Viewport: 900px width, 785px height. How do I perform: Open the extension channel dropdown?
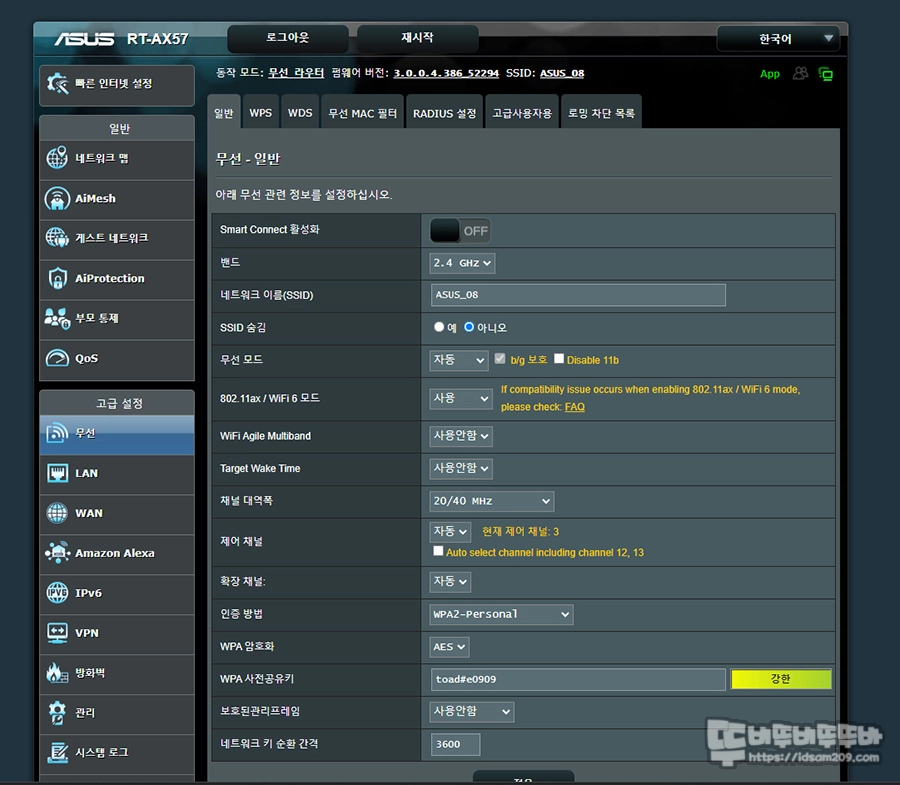coord(450,581)
